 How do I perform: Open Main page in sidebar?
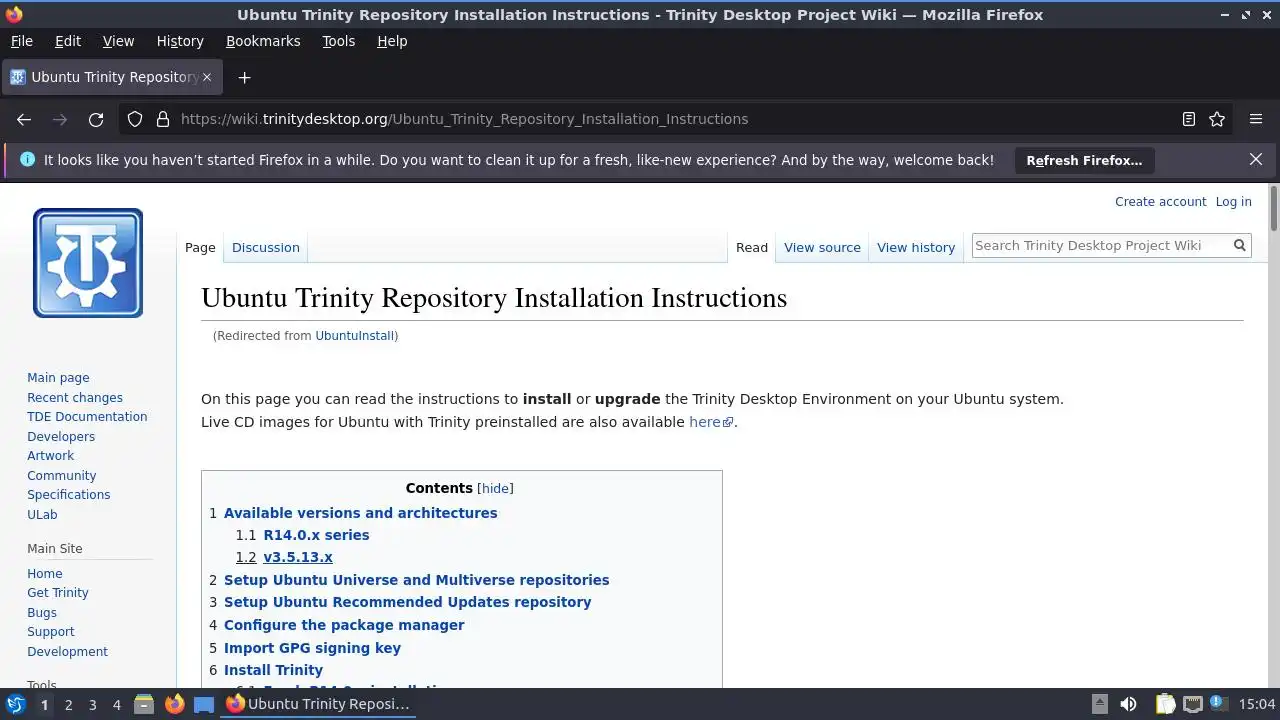[58, 378]
